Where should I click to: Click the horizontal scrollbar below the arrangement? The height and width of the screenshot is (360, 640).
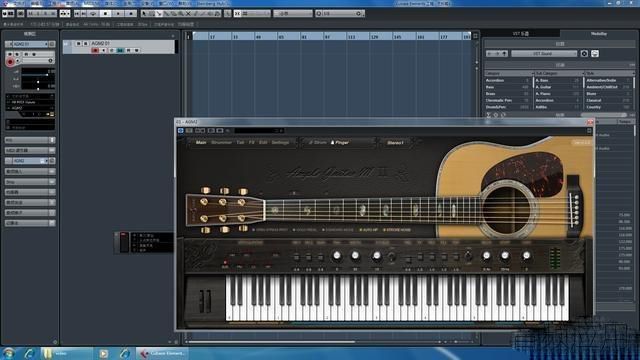click(x=271, y=342)
